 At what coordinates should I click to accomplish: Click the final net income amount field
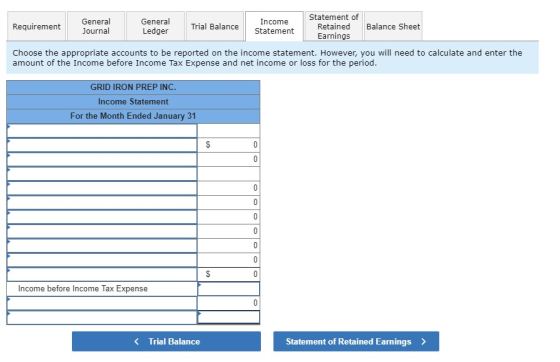229,317
